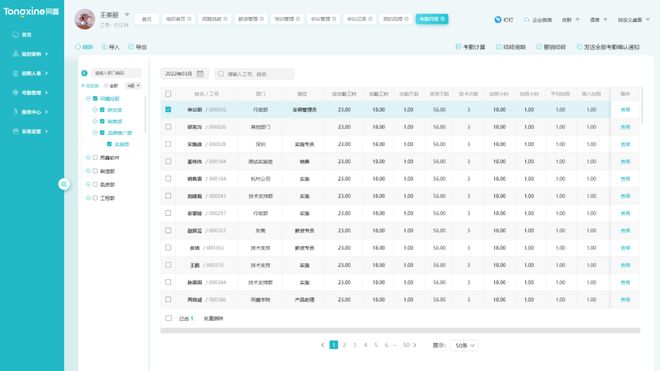Focus the employee ID and name search field

[254, 74]
